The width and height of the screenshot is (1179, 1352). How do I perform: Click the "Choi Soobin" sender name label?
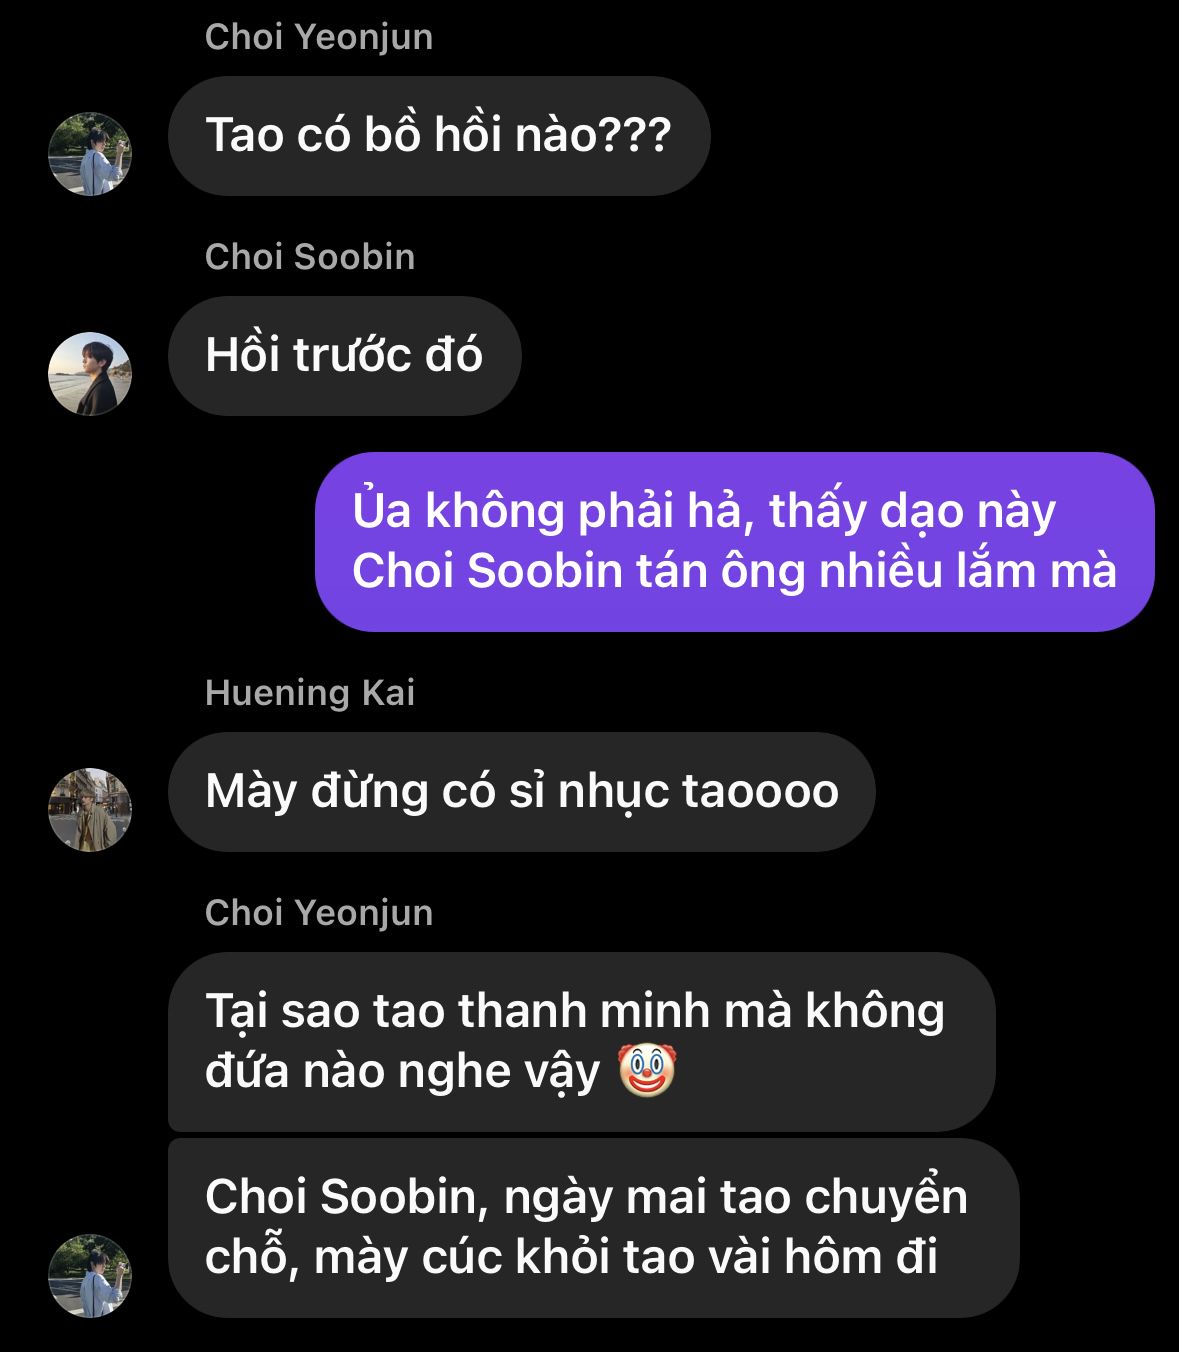point(310,257)
